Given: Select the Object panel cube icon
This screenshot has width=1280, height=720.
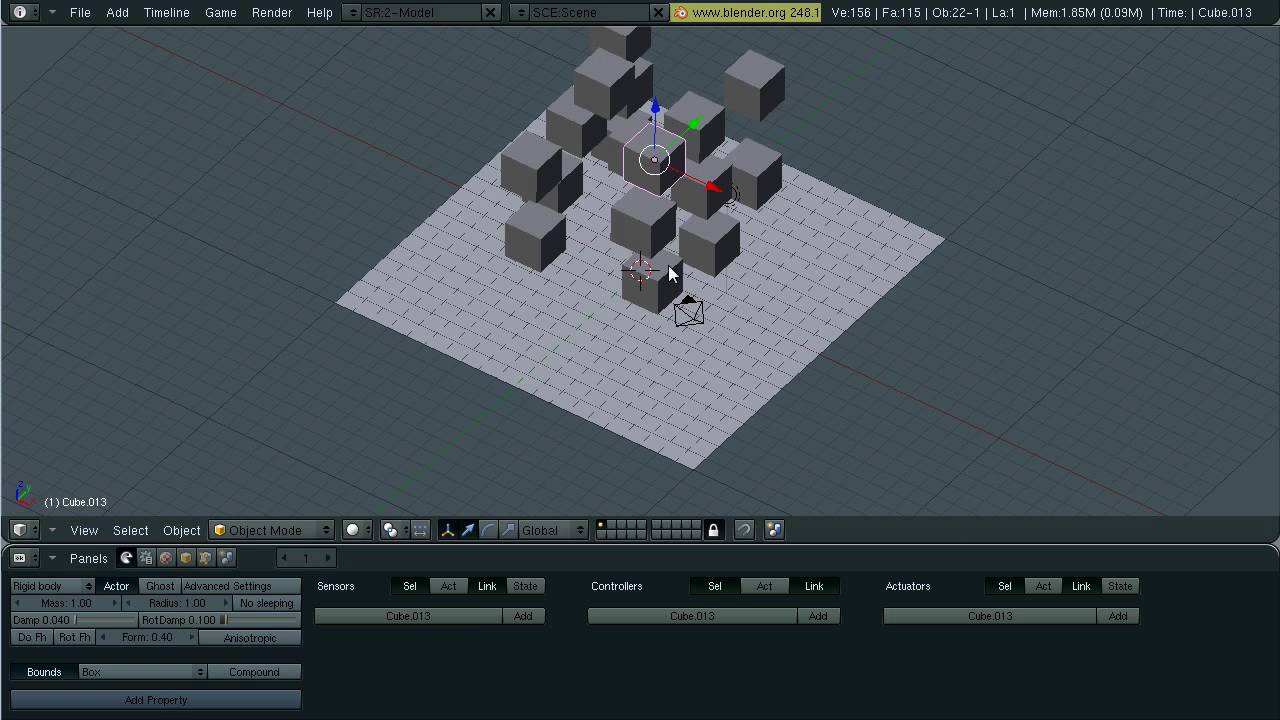Looking at the screenshot, I should pos(186,558).
